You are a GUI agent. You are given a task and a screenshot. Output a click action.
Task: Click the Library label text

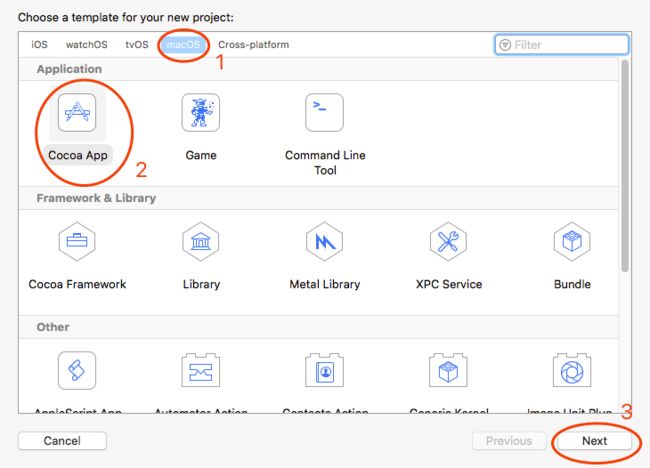tap(201, 284)
